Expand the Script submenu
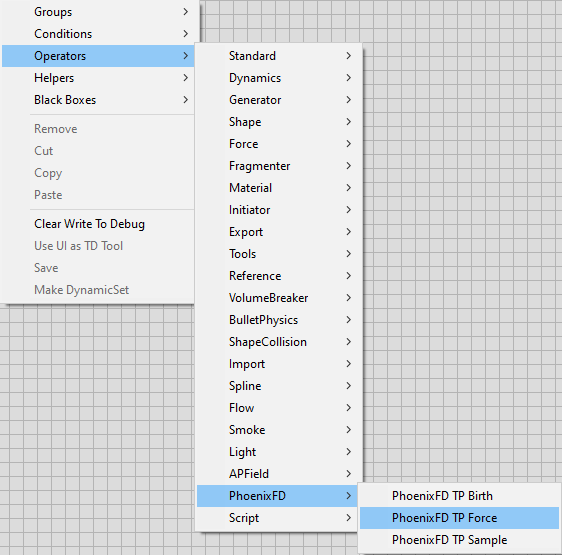The width and height of the screenshot is (562, 555). click(x=278, y=518)
